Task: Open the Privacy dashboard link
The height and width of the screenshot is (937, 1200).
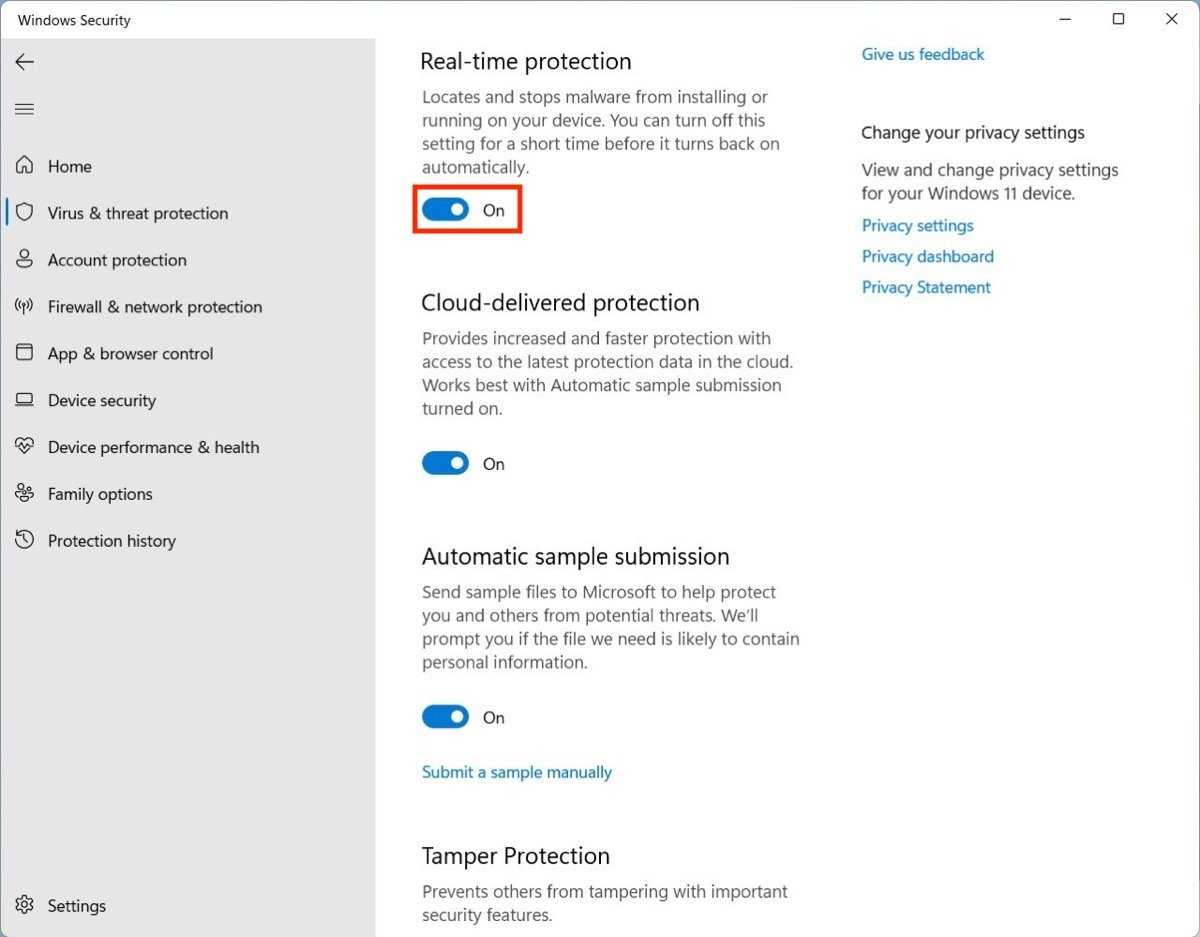Action: tap(928, 257)
